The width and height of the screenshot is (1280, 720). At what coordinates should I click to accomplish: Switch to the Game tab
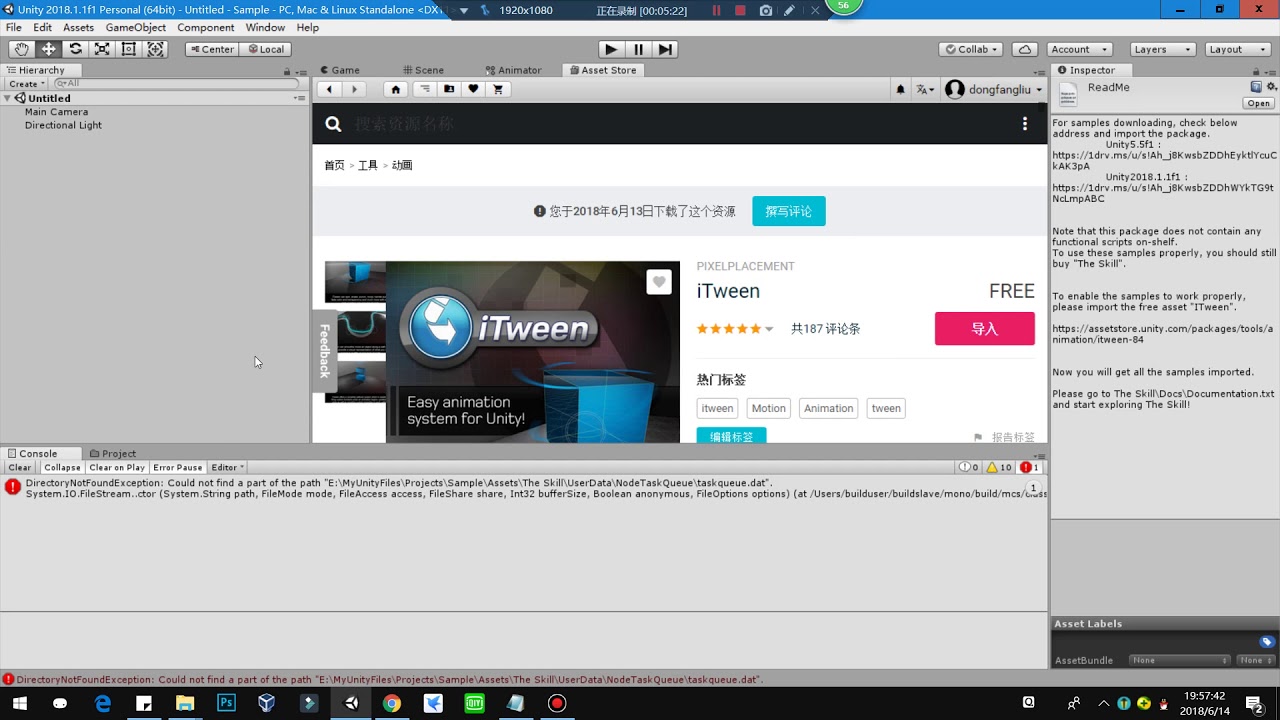(x=340, y=70)
